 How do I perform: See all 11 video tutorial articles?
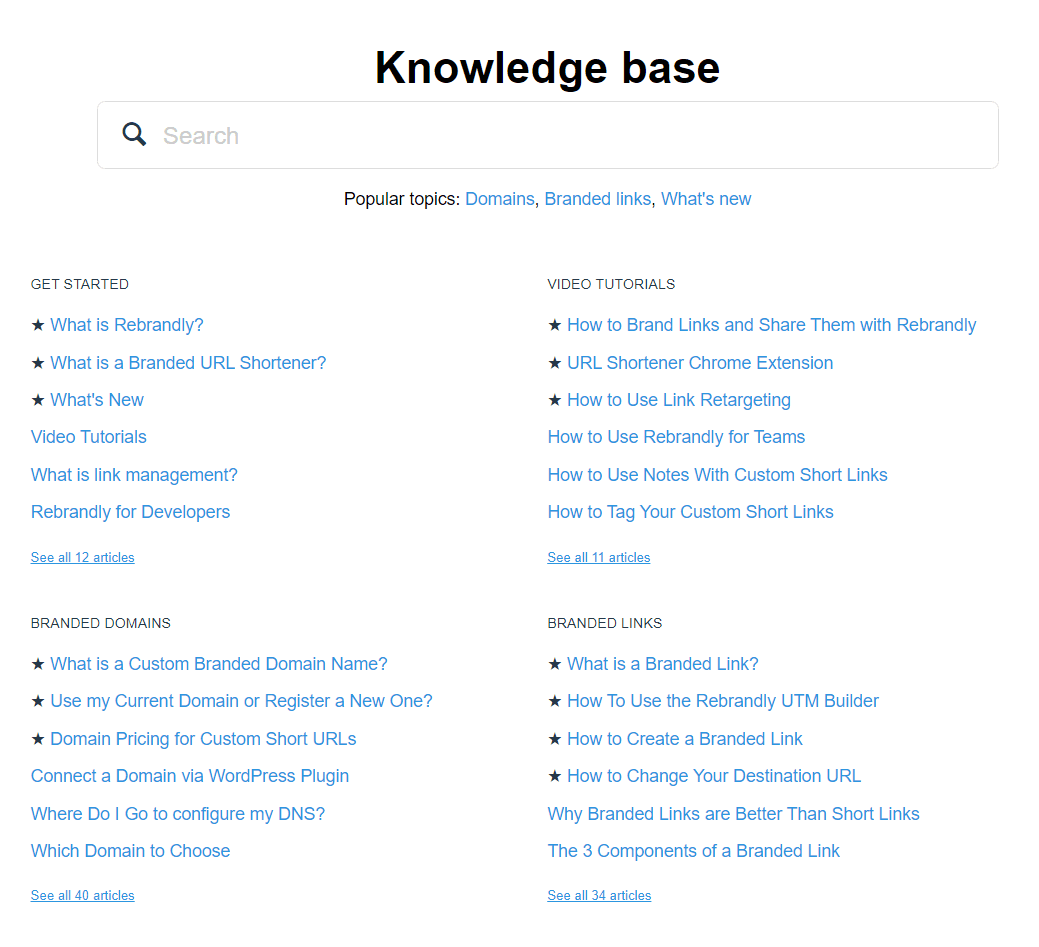coord(598,557)
